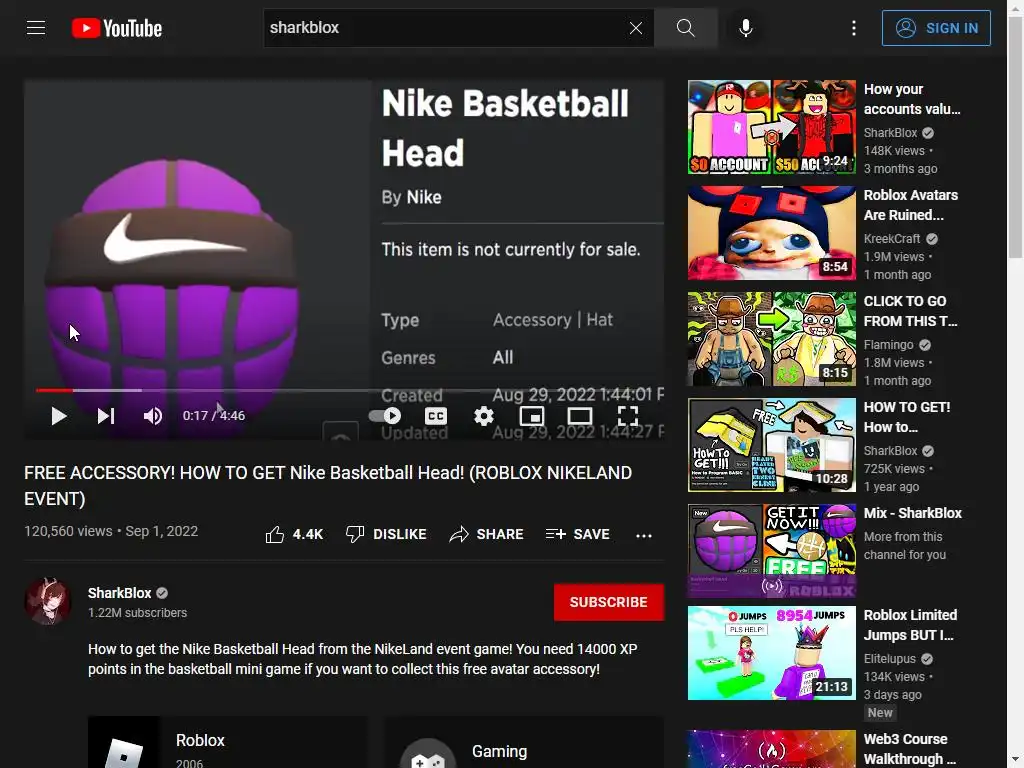Play the video
This screenshot has width=1024, height=768.
(59, 416)
